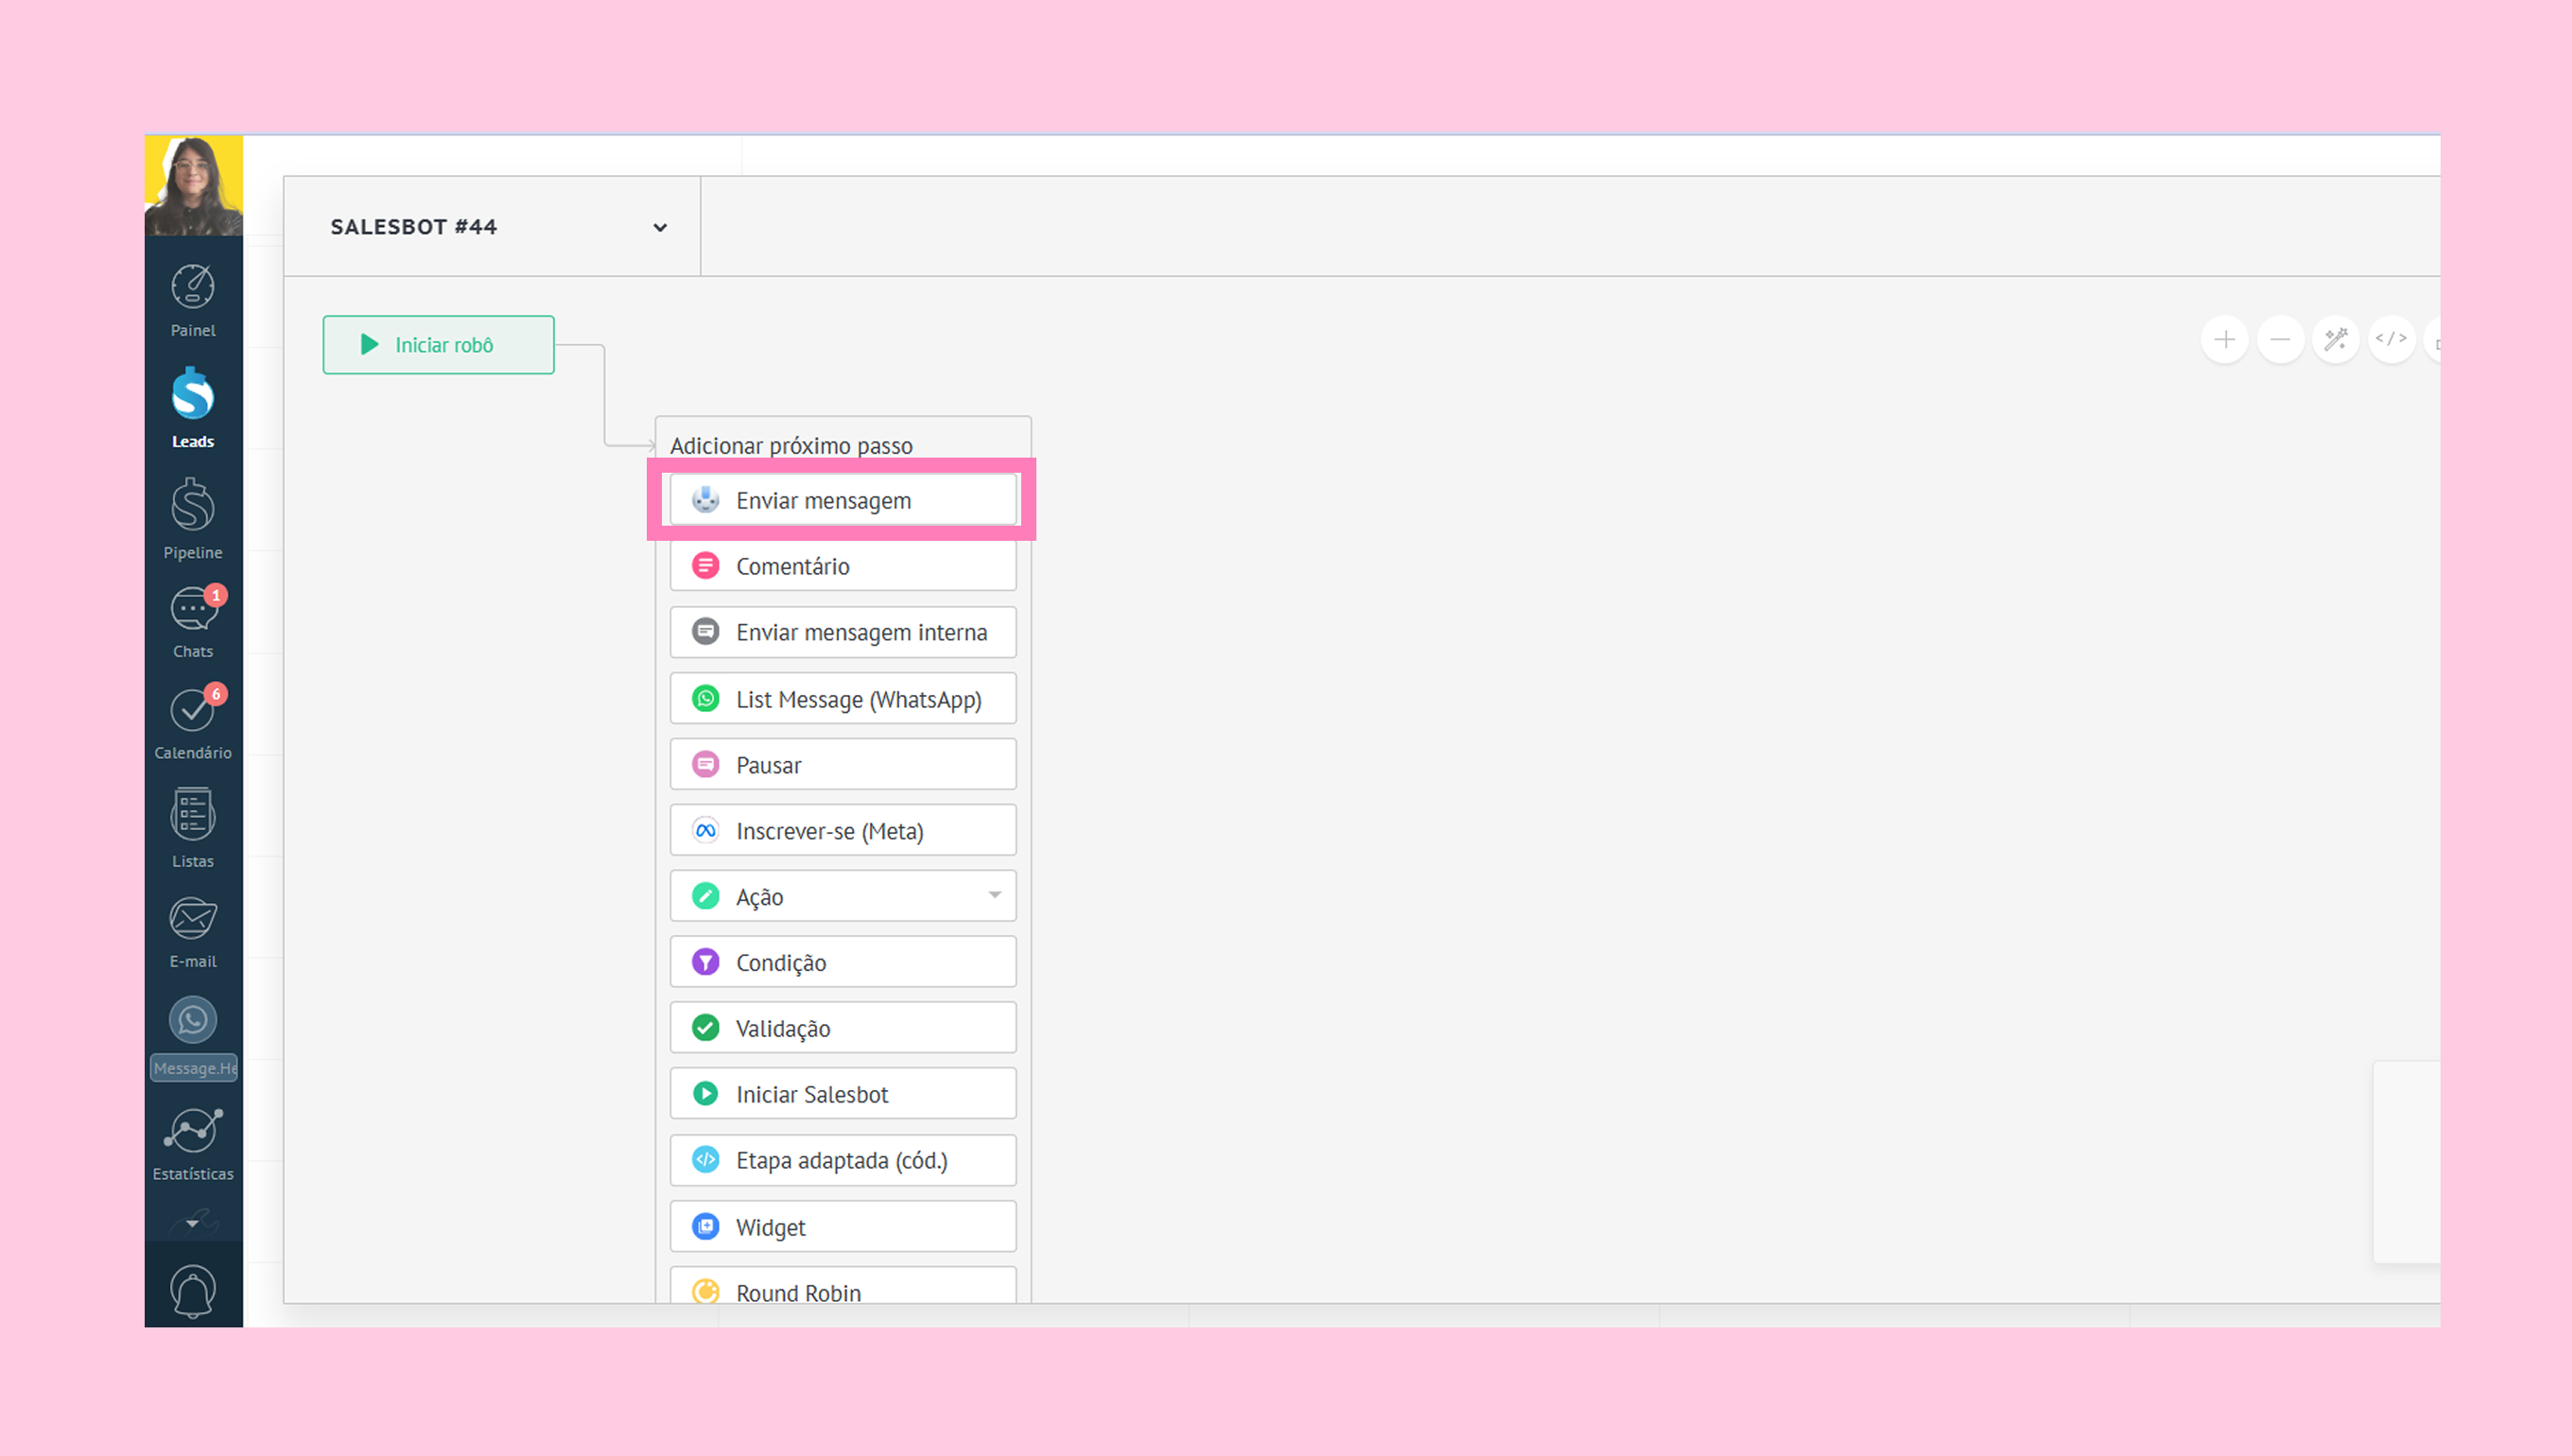Image resolution: width=2572 pixels, height=1456 pixels.
Task: Zoom out with the minus button
Action: point(2280,340)
